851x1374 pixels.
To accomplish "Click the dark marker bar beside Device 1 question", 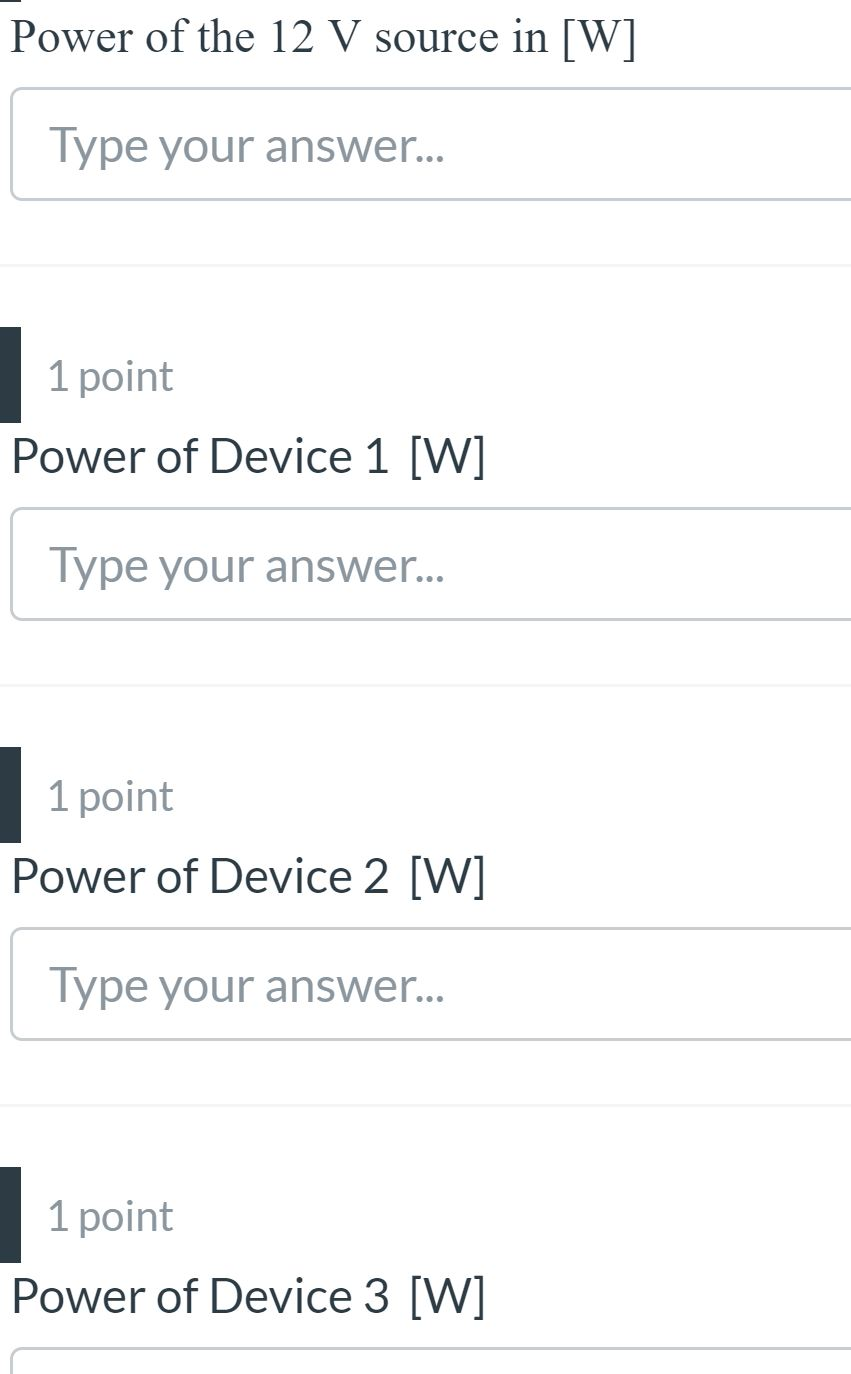I will [9, 376].
